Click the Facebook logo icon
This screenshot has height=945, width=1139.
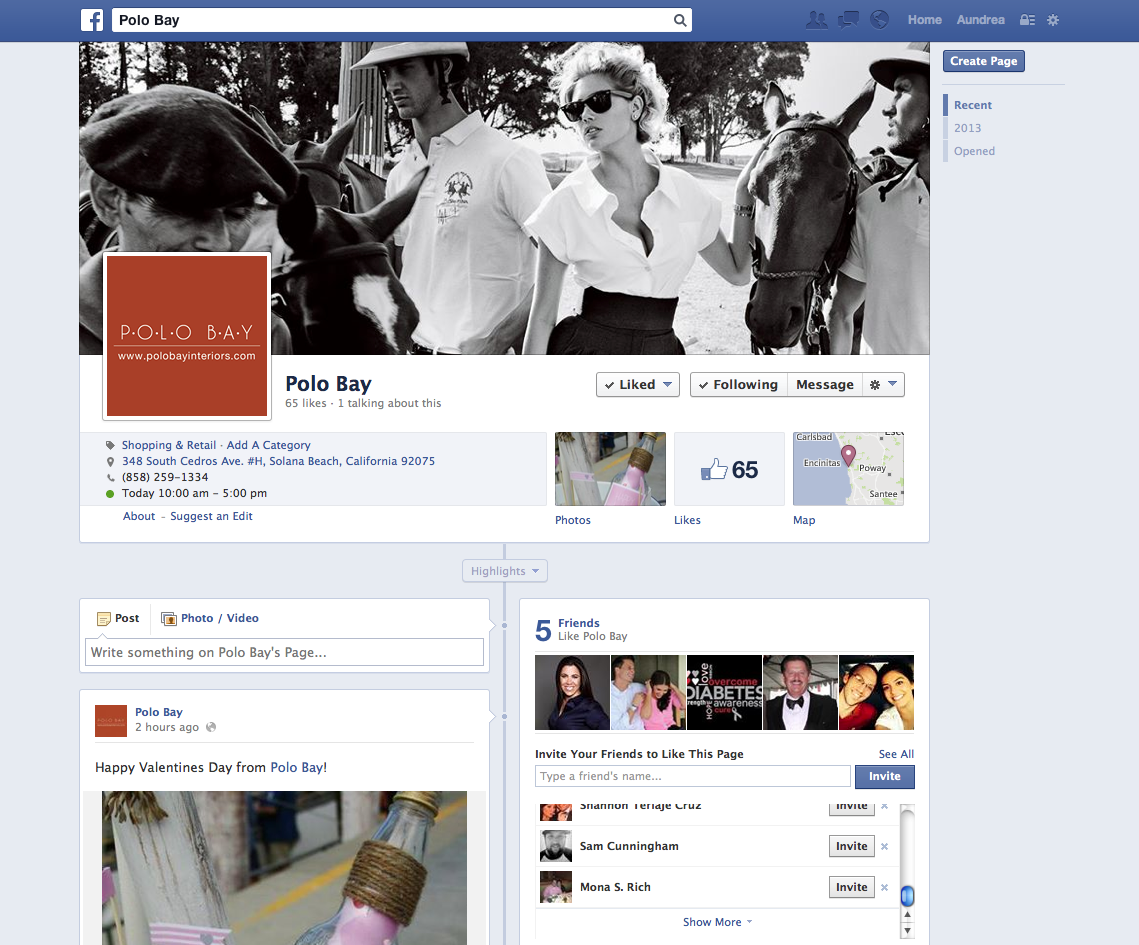92,20
